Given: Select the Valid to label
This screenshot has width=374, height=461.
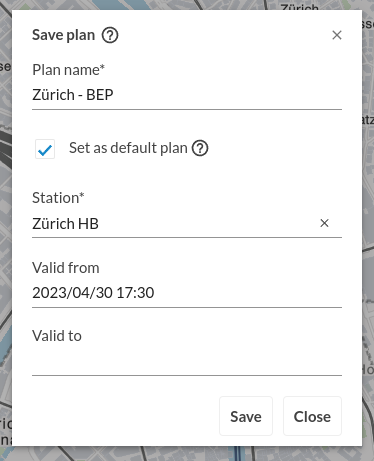Looking at the screenshot, I should (x=57, y=336).
